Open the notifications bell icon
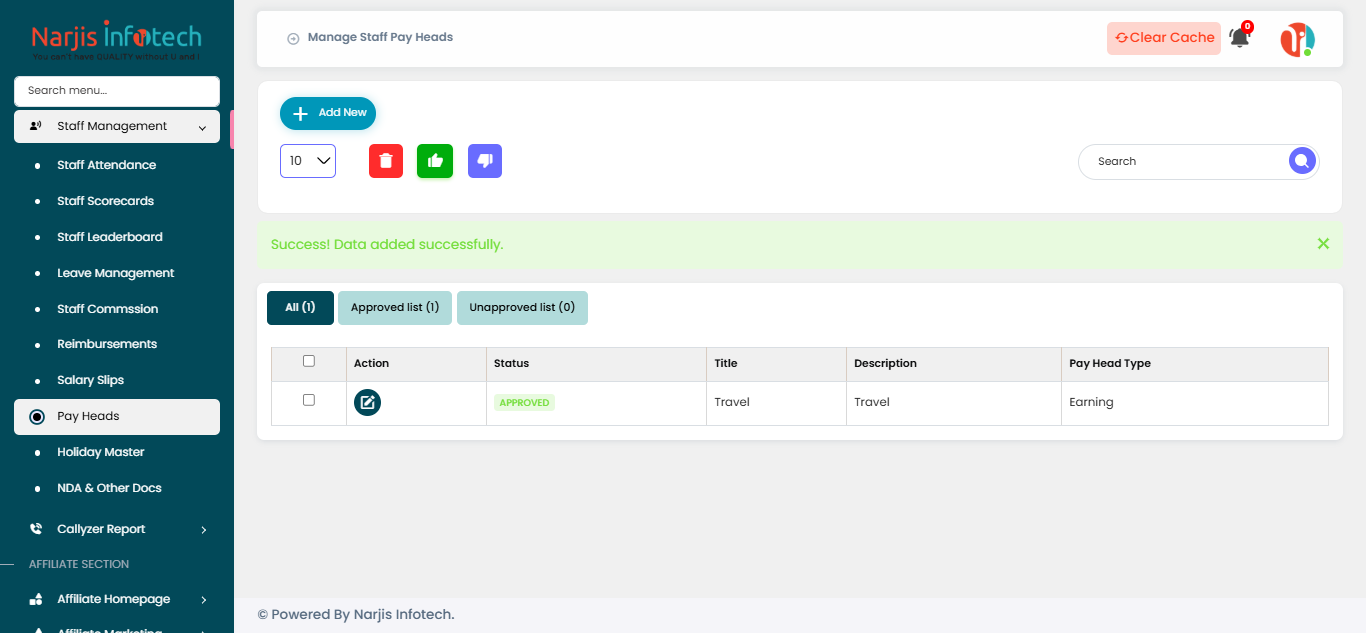Screen dimensions: 1366x633 tap(1240, 38)
